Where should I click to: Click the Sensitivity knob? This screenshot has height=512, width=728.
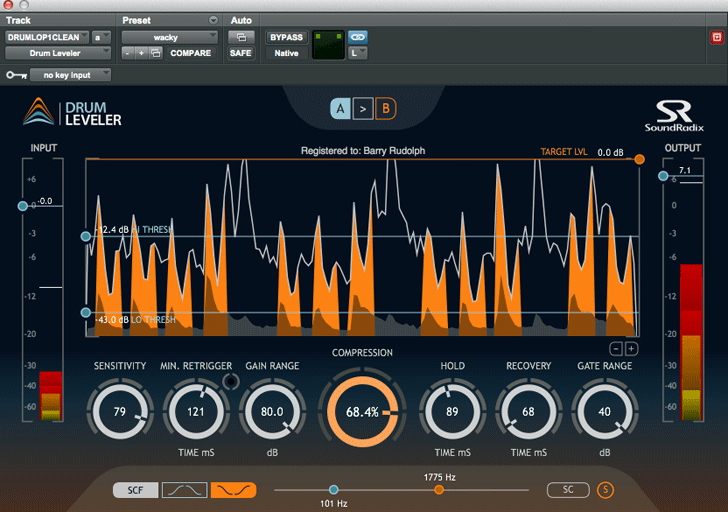(x=120, y=411)
